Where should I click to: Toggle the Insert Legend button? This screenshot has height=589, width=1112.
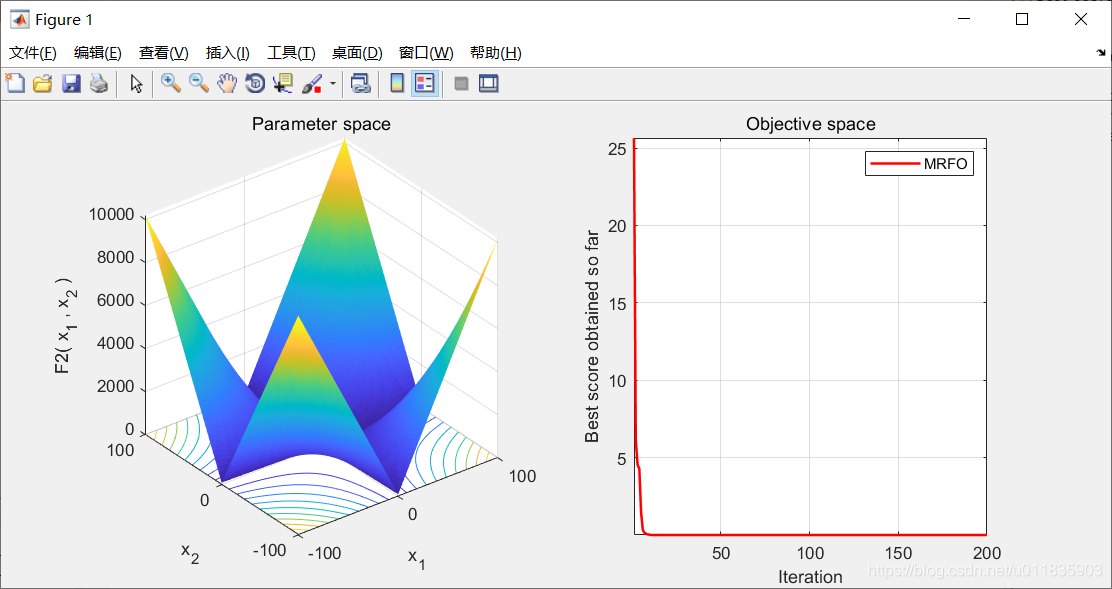pos(425,84)
